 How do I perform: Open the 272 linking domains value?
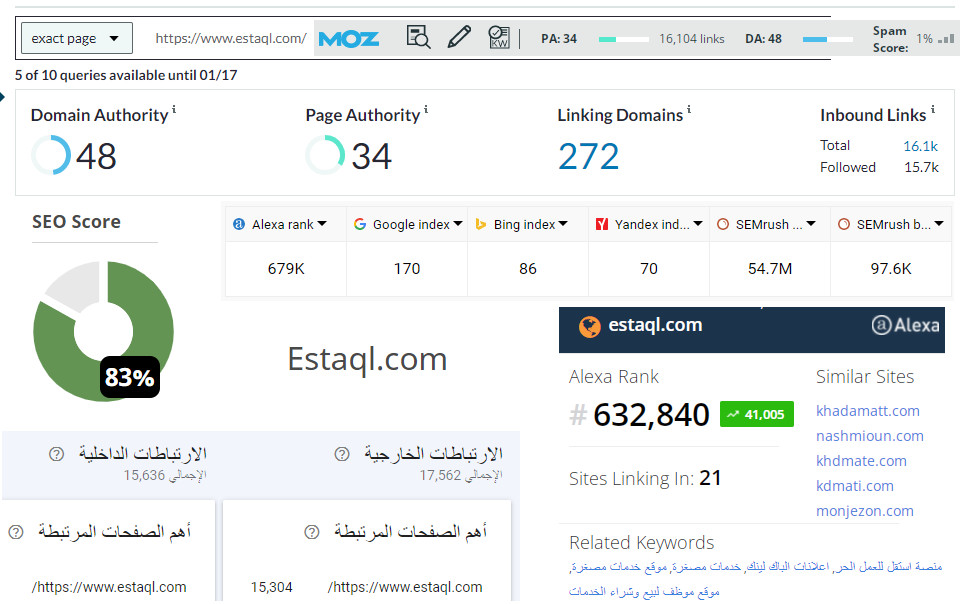(588, 156)
